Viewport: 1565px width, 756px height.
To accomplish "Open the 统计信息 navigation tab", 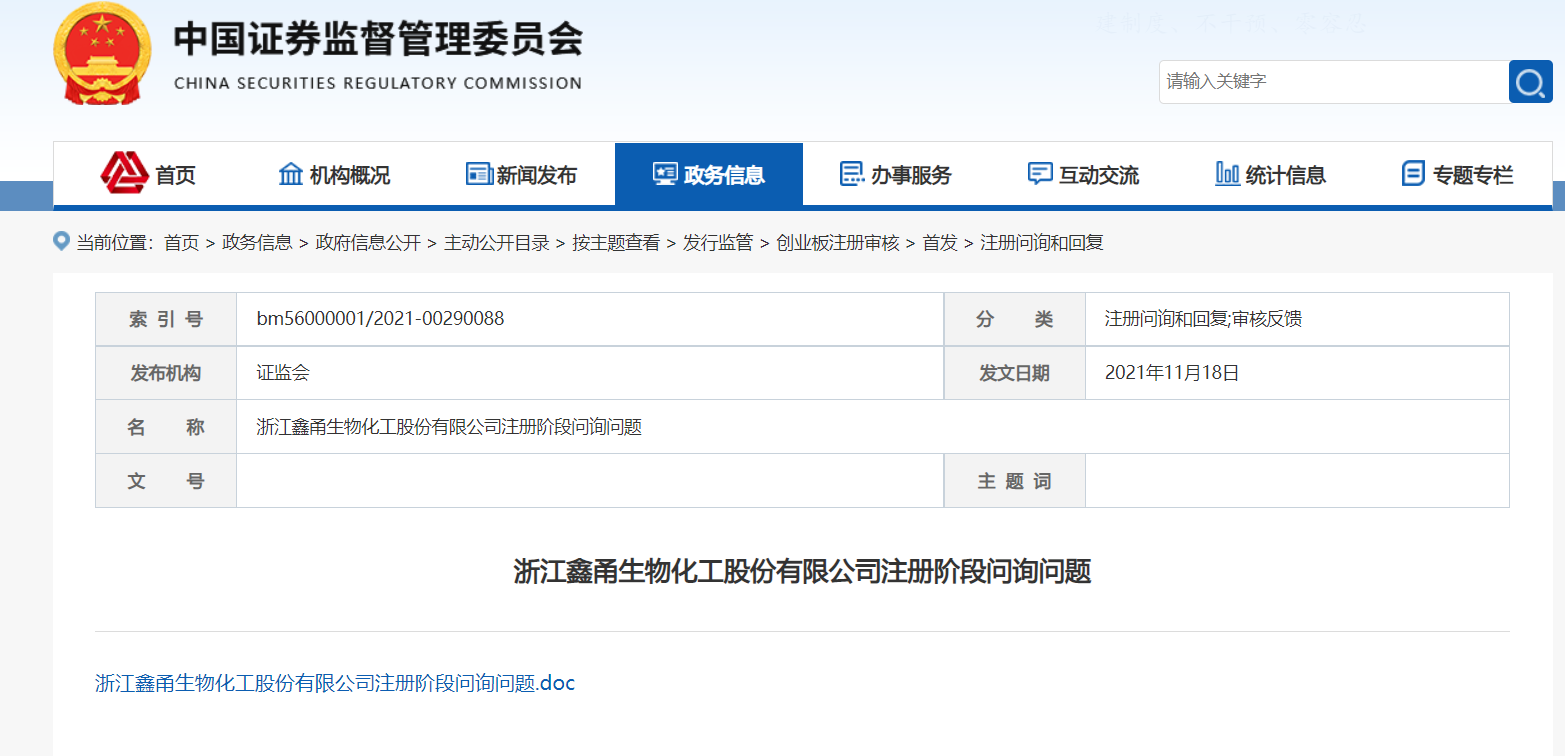I will (1271, 175).
